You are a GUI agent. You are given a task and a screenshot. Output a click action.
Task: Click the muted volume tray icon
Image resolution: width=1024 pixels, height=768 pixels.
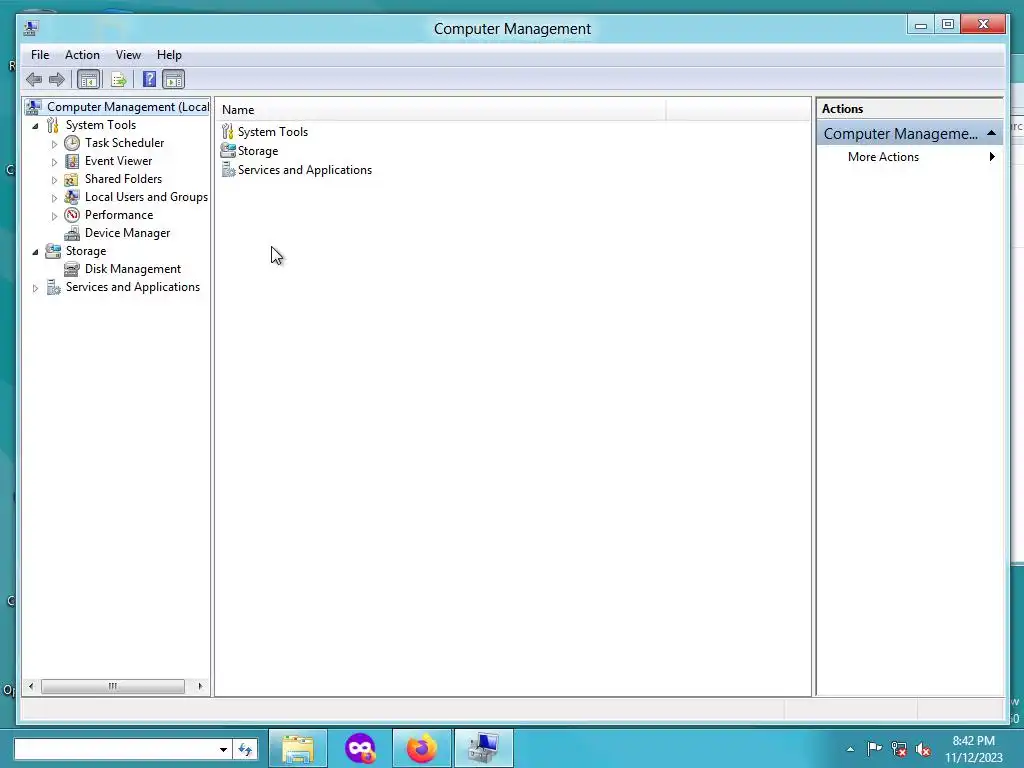click(923, 749)
